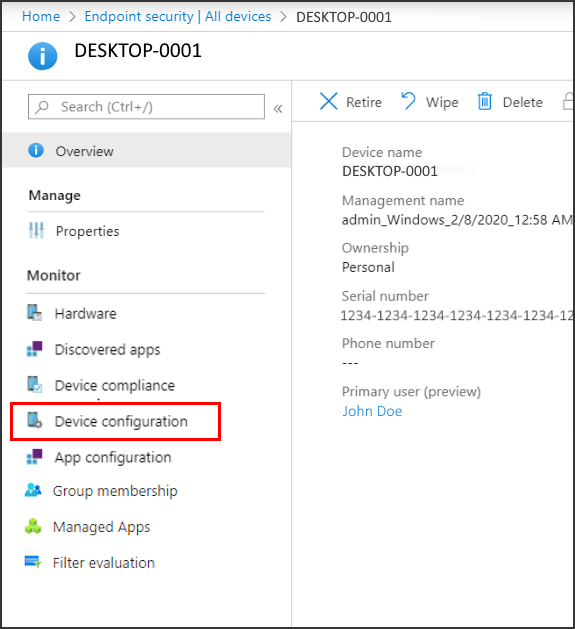The image size is (575, 629).
Task: Click the Wipe undo-arrow icon
Action: (408, 101)
